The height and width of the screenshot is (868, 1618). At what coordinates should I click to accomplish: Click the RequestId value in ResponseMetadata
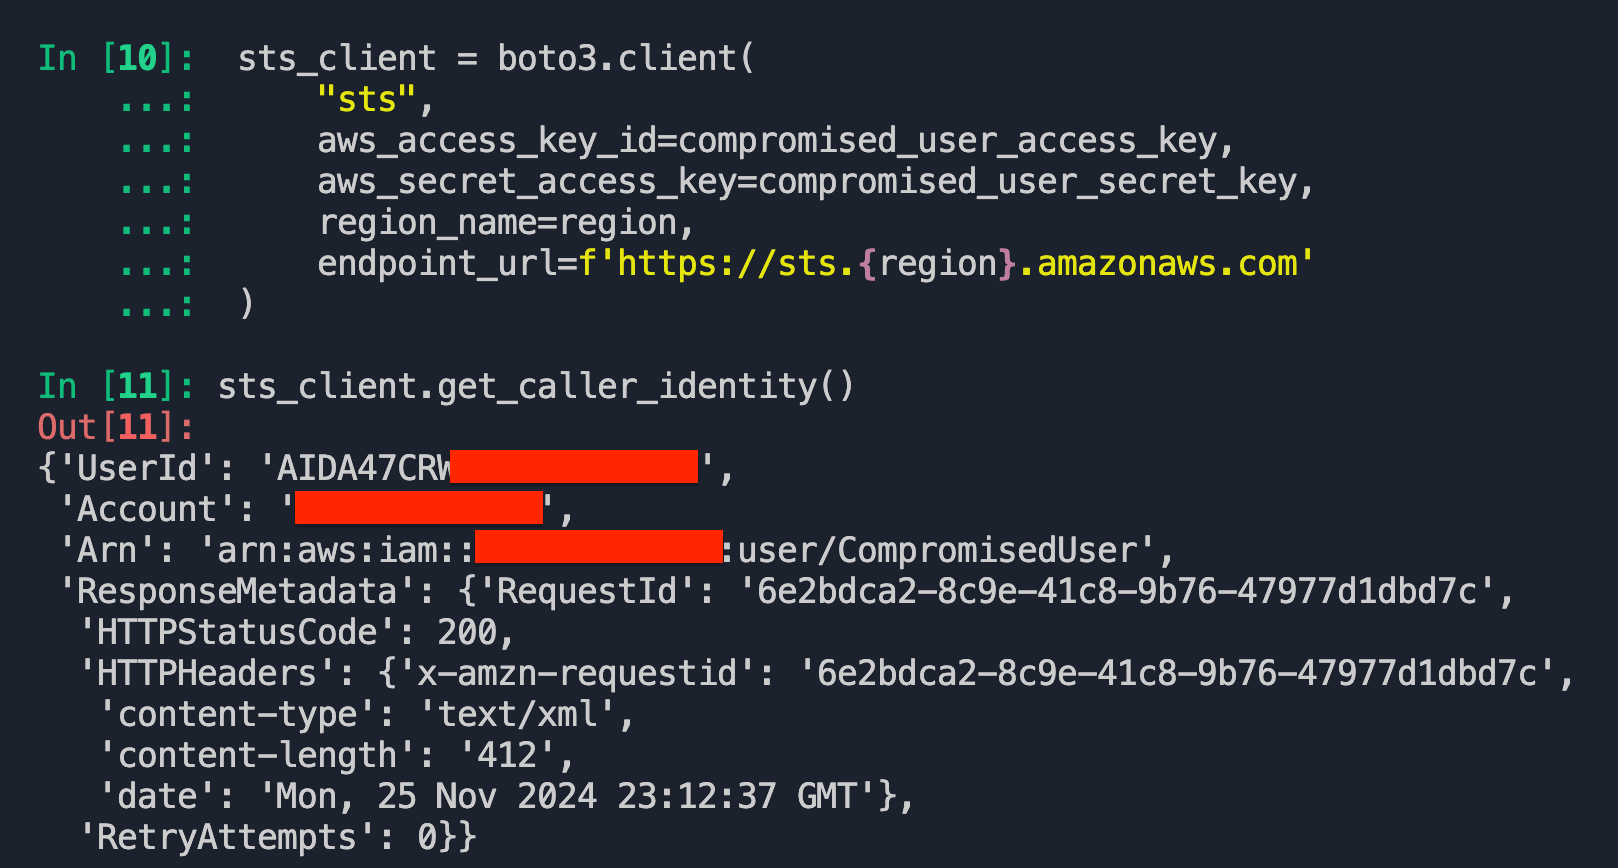pos(1117,591)
